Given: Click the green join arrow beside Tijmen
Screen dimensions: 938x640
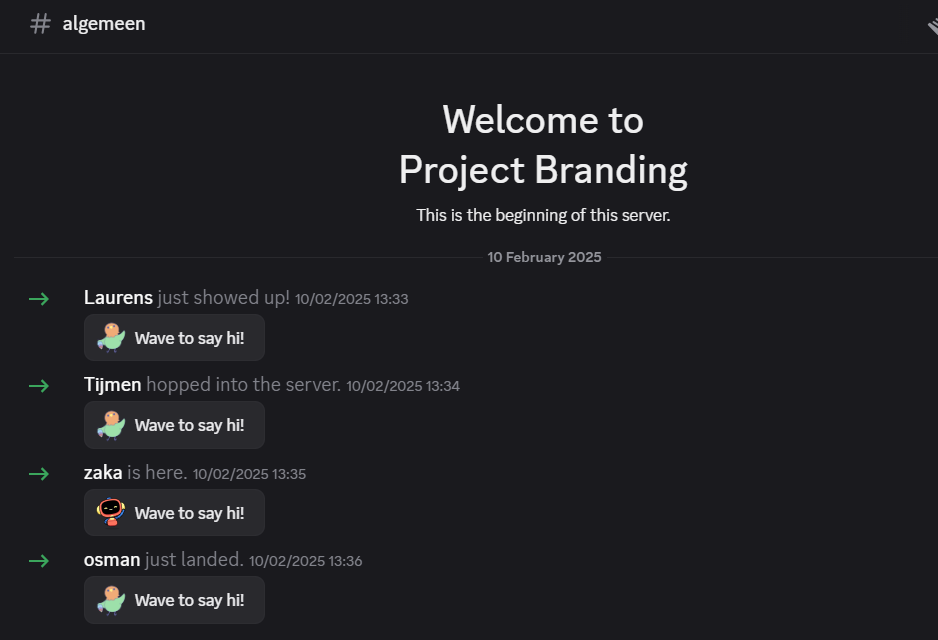Looking at the screenshot, I should click(39, 386).
